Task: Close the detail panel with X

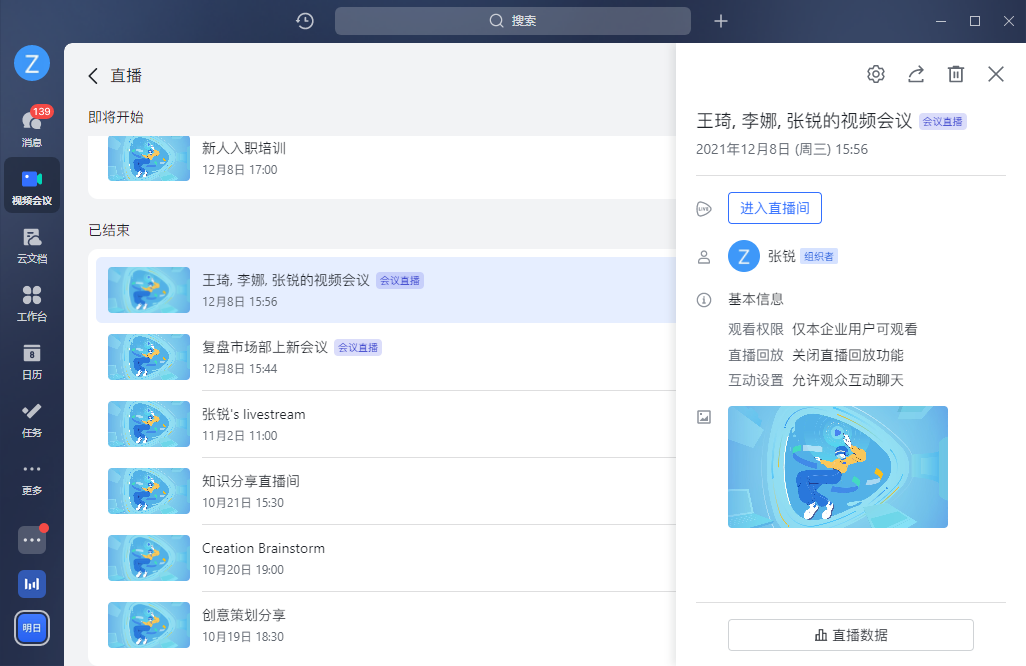Action: click(996, 74)
